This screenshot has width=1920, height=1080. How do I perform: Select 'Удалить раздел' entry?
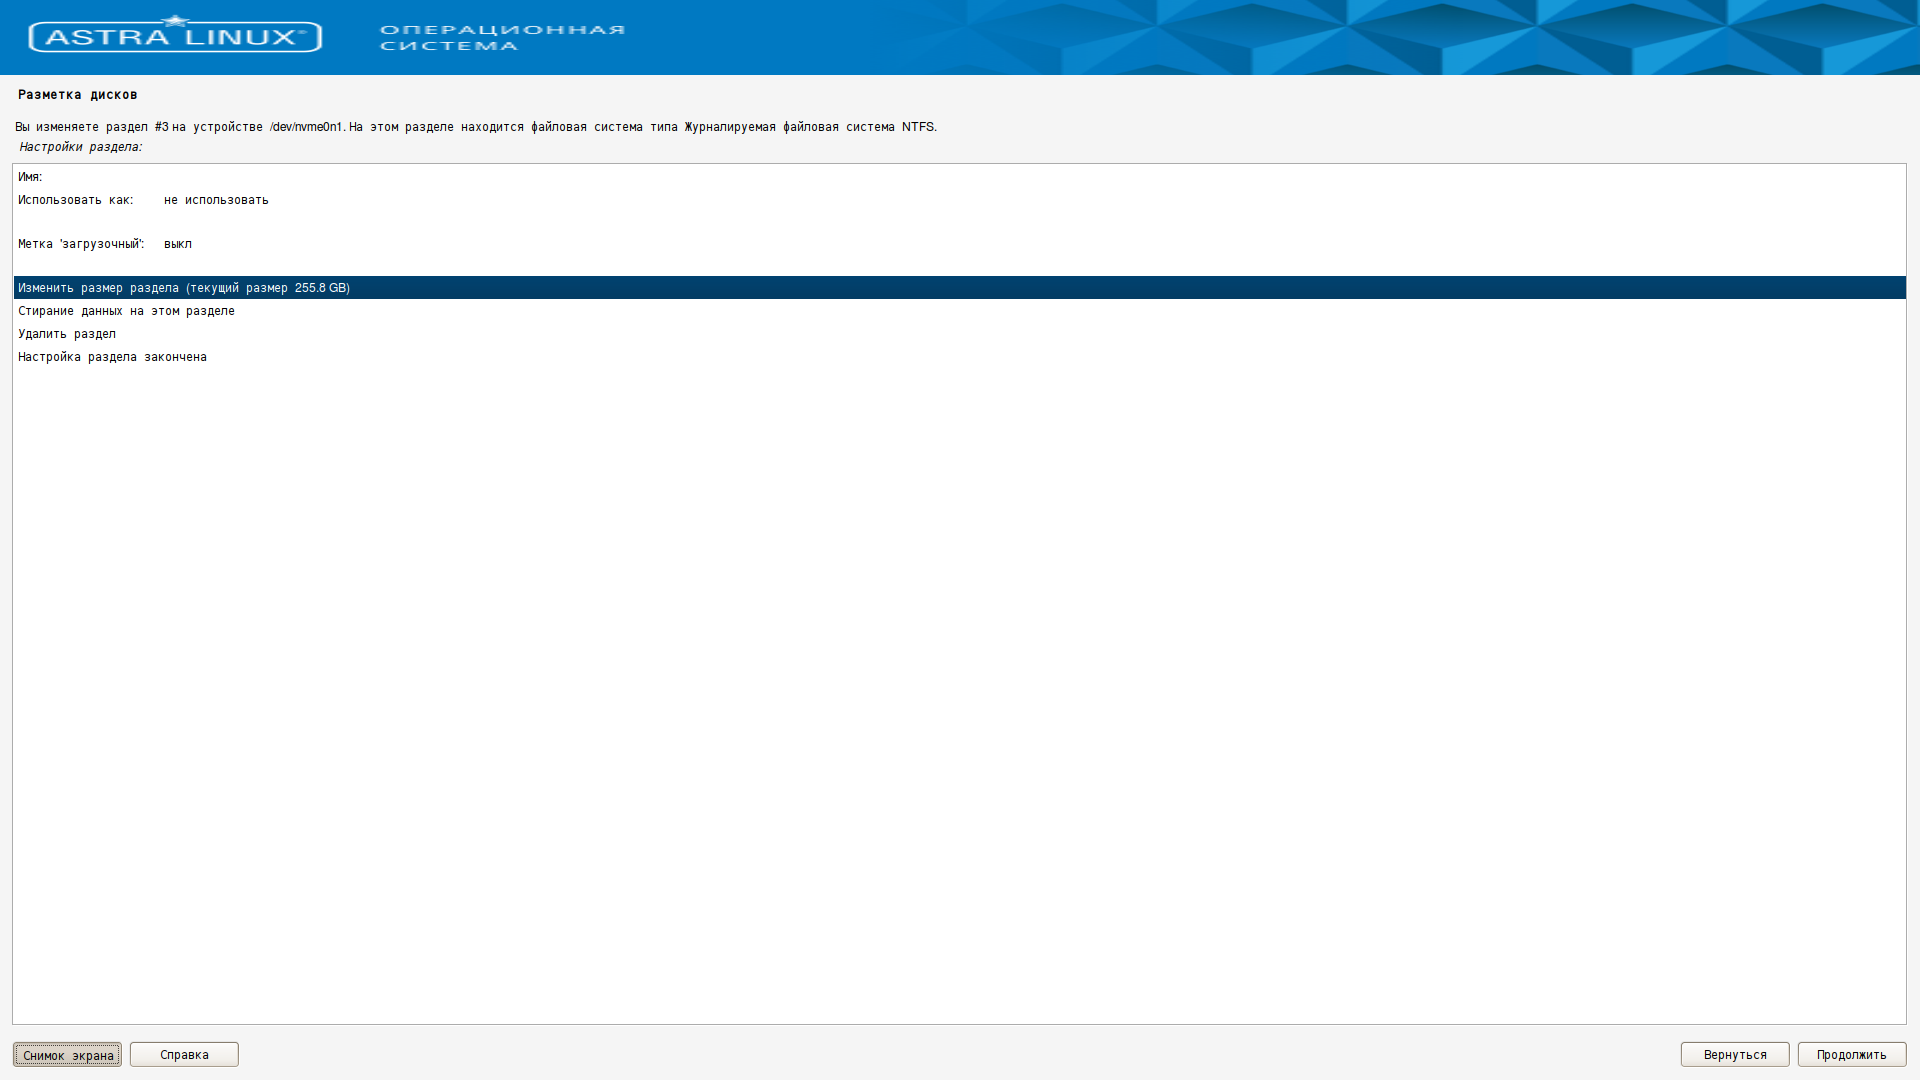(959, 334)
